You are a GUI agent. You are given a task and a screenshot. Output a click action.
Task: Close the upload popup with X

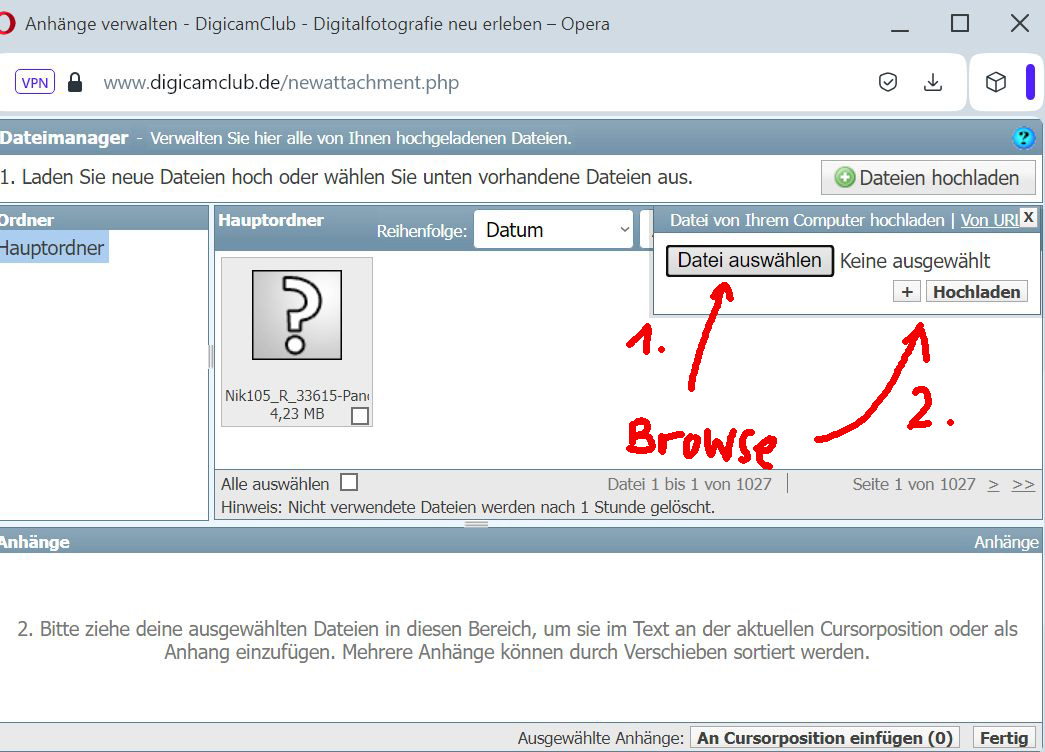coord(1028,217)
